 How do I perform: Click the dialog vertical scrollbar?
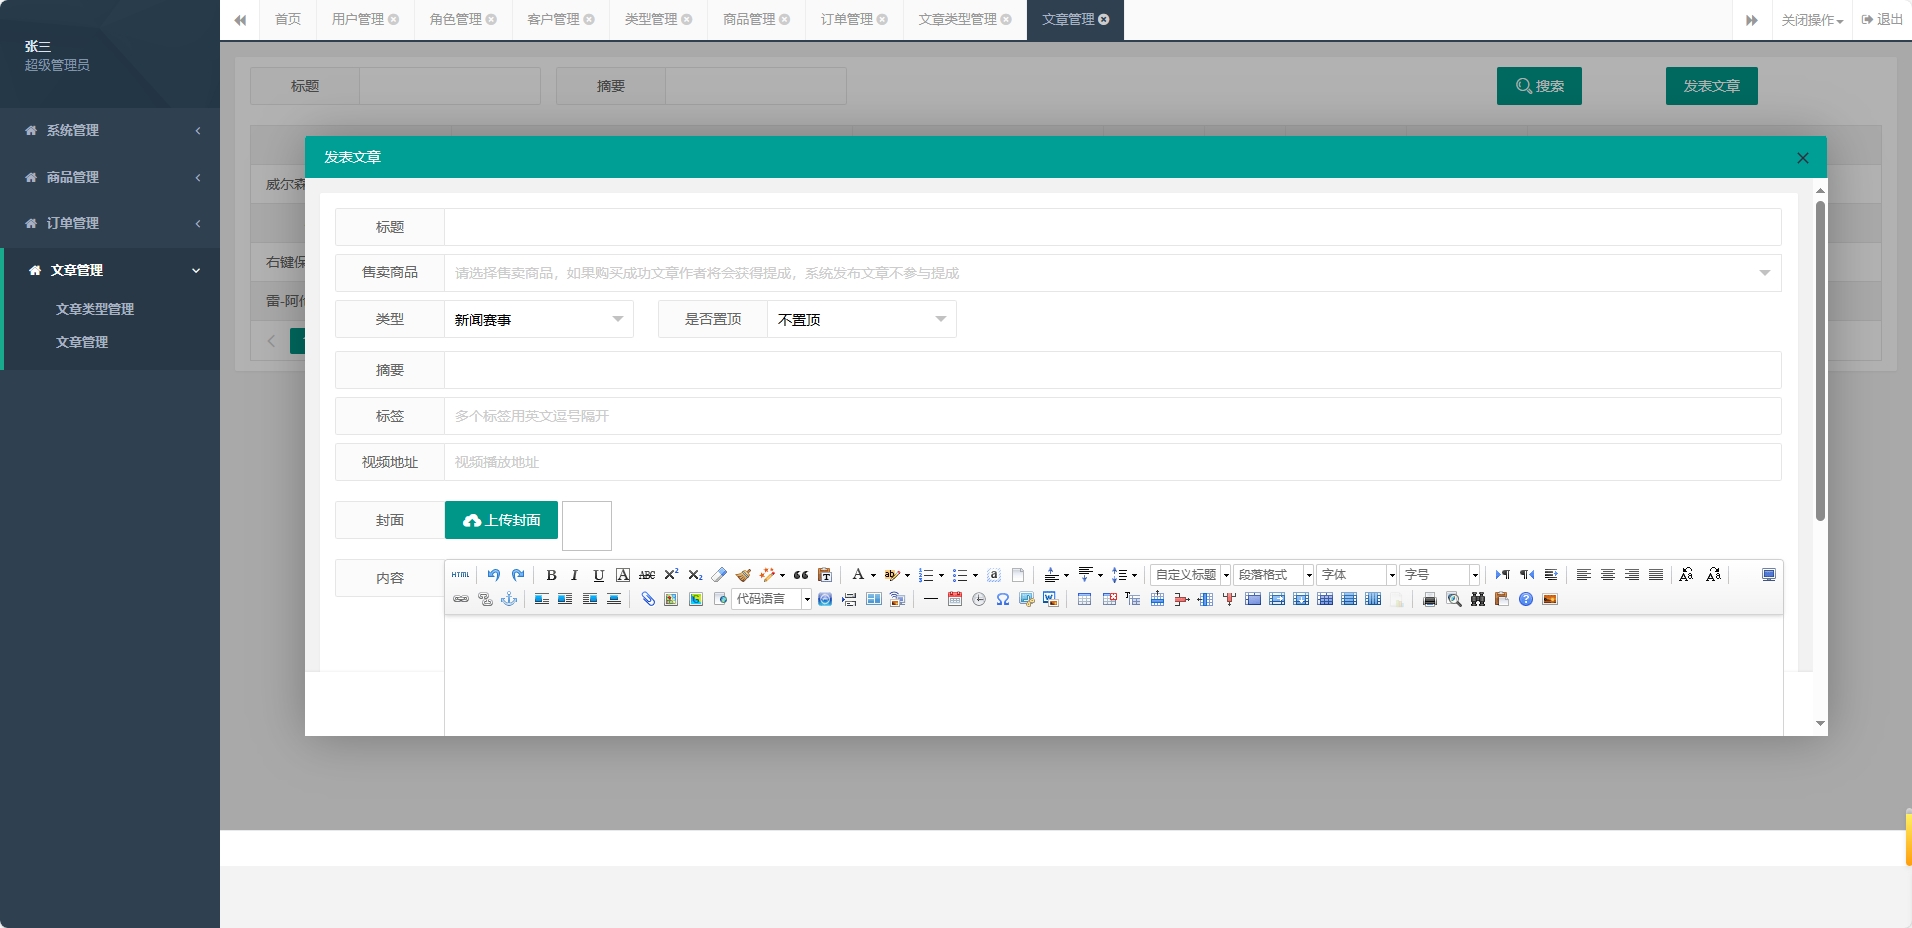(1820, 360)
